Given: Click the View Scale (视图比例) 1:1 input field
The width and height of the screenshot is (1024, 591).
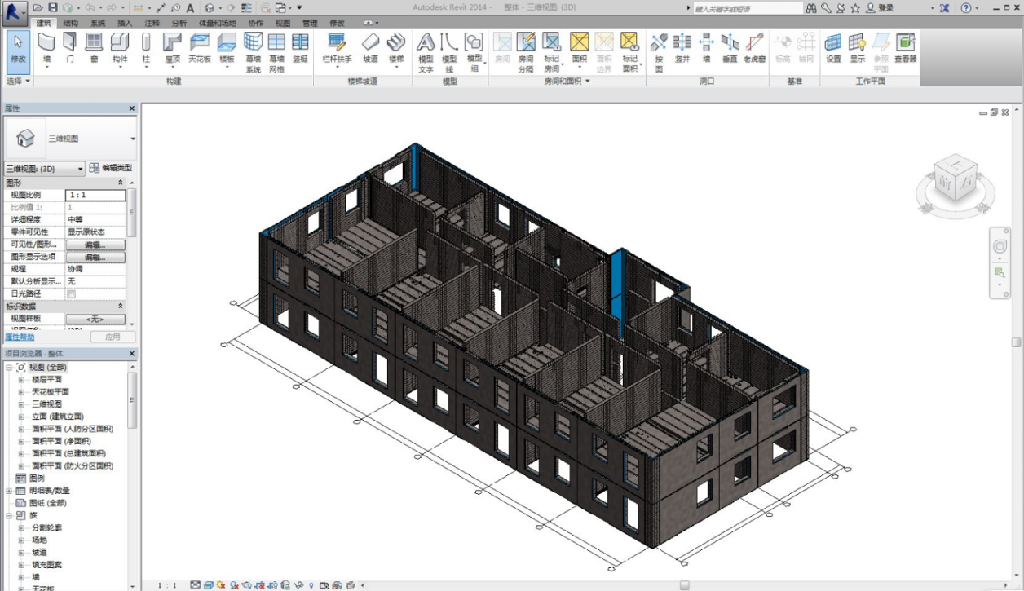Looking at the screenshot, I should pos(95,195).
